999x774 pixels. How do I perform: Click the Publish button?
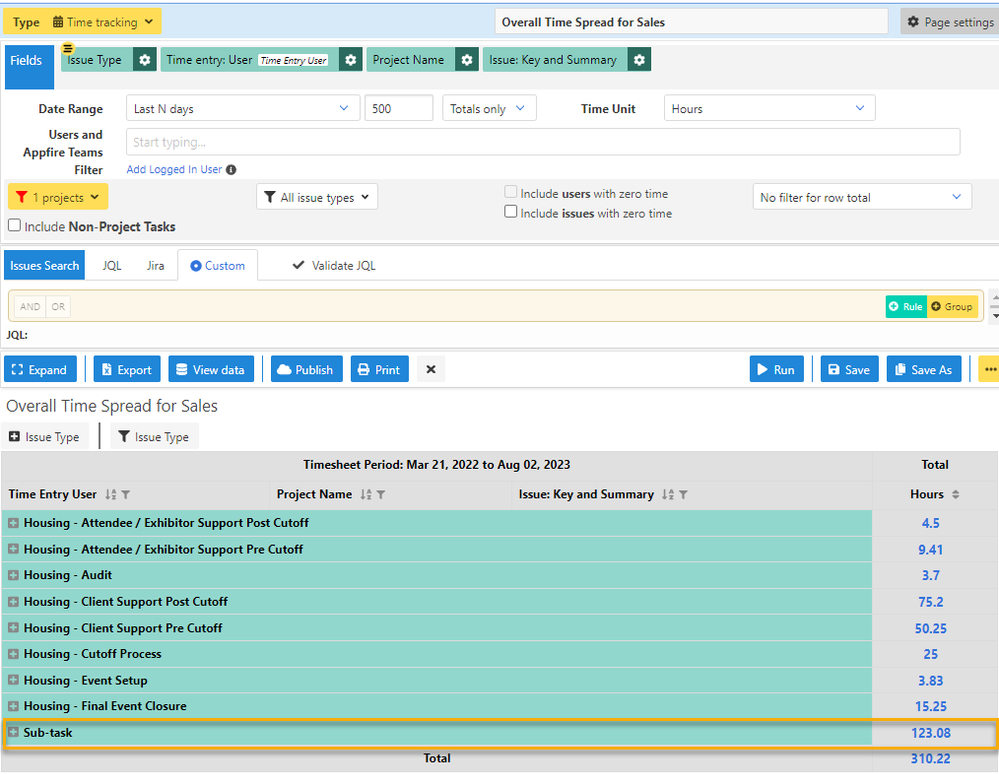tap(306, 369)
